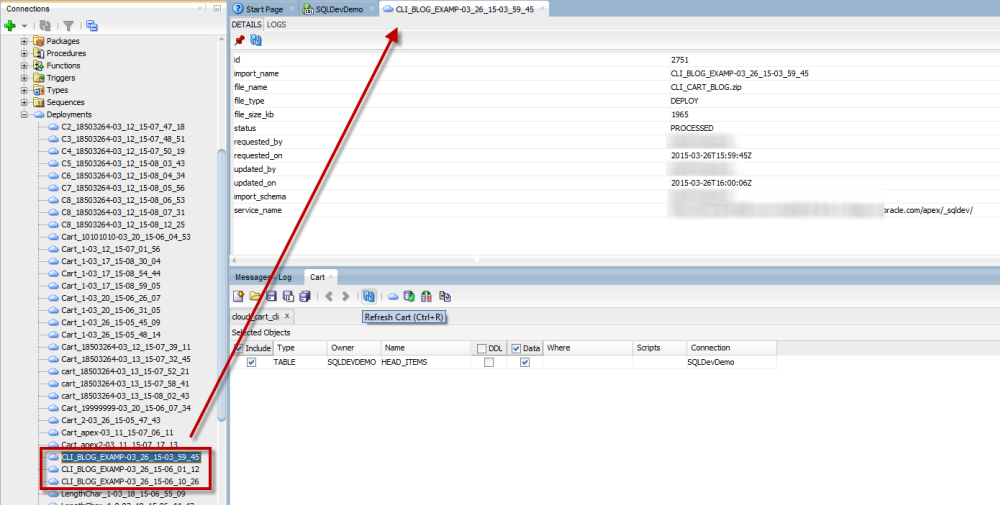Viewport: 1000px width, 505px height.
Task: Click the green plus New Connection icon
Action: coord(10,26)
